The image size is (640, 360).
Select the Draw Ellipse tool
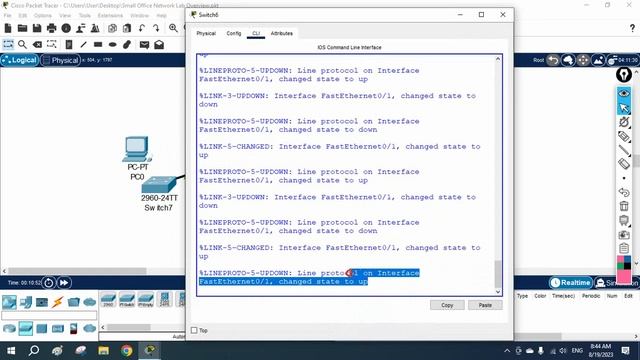click(113, 44)
